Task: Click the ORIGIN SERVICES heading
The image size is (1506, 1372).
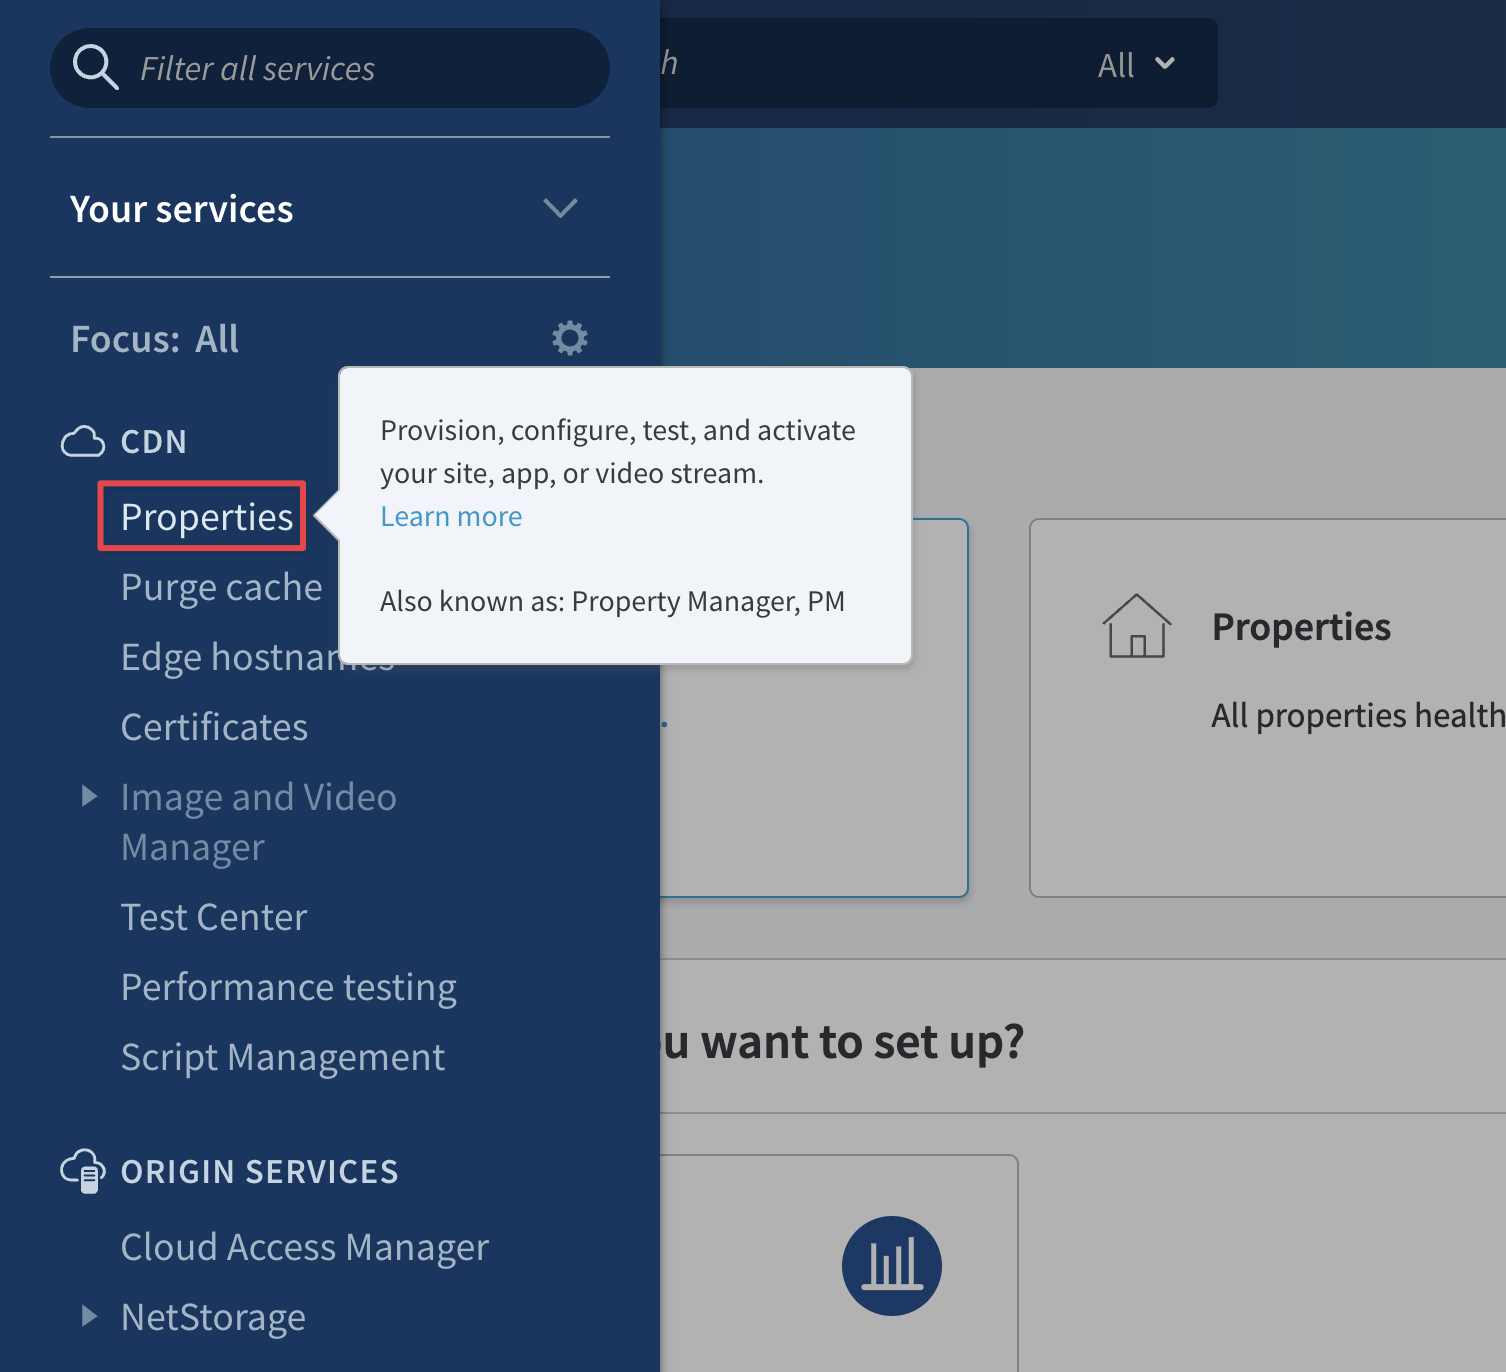Action: [260, 1171]
